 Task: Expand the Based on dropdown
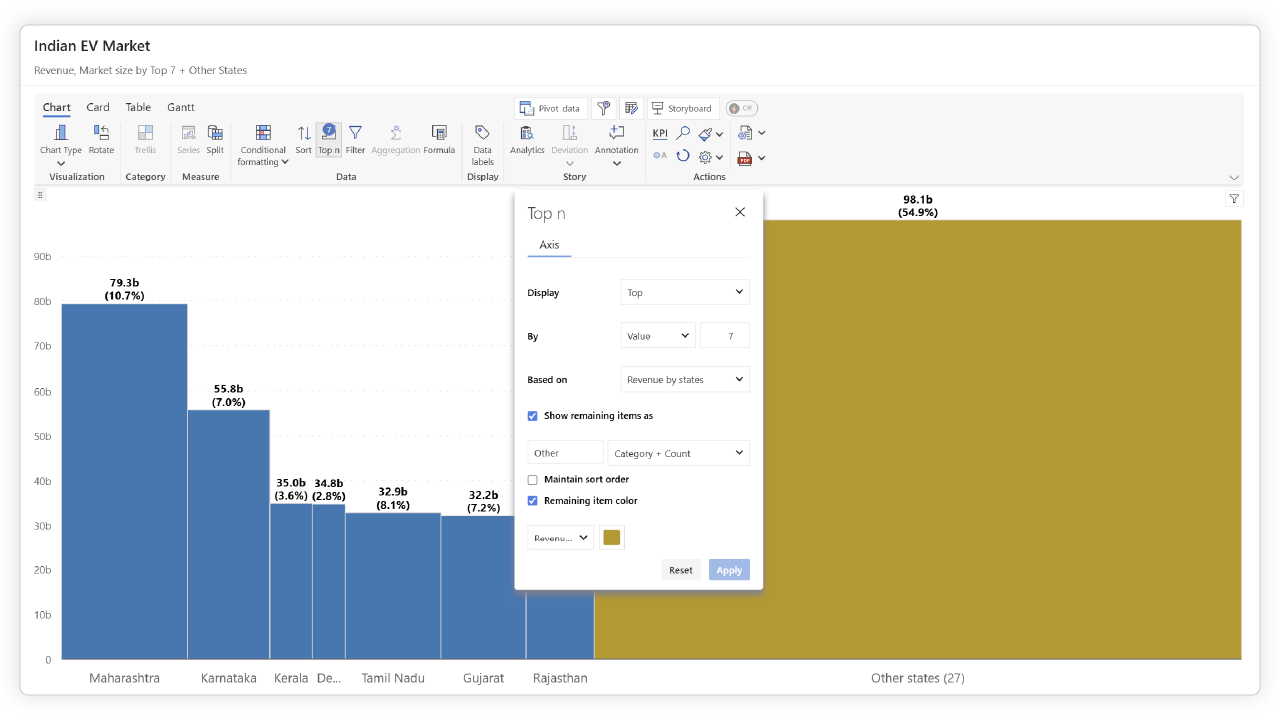pyautogui.click(x=685, y=380)
